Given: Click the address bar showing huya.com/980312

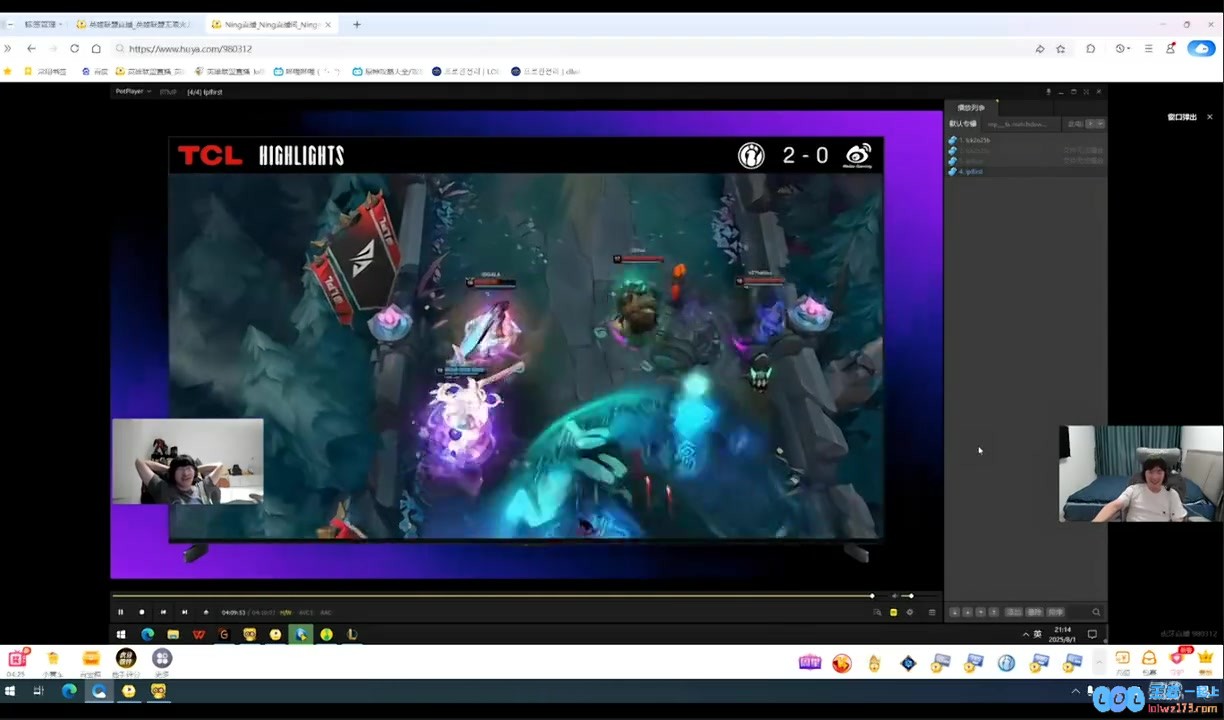Looking at the screenshot, I should [x=570, y=48].
